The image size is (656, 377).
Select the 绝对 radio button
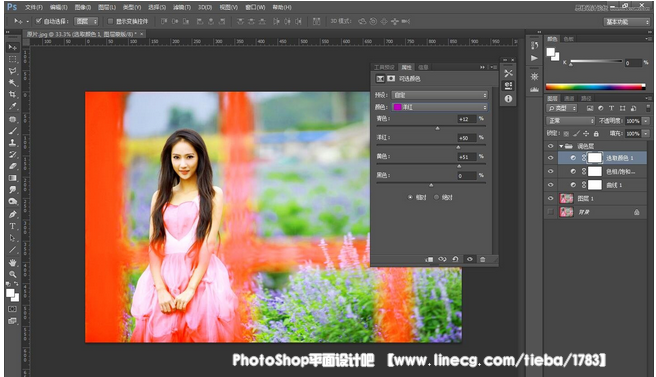(x=436, y=197)
